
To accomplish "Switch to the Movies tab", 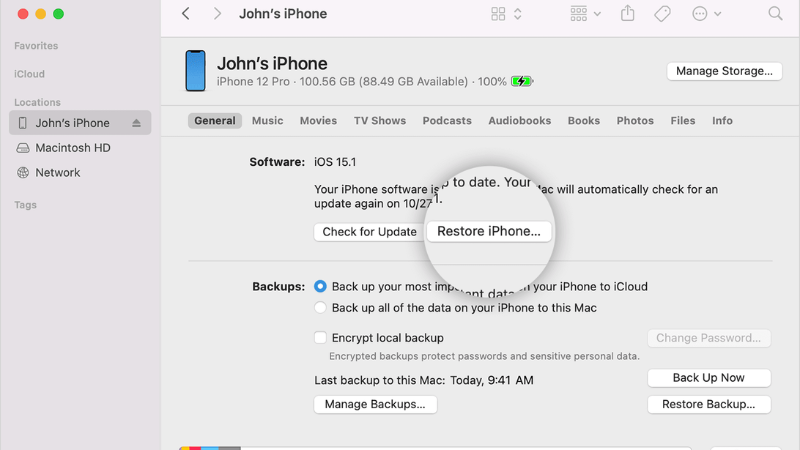I will click(x=318, y=121).
